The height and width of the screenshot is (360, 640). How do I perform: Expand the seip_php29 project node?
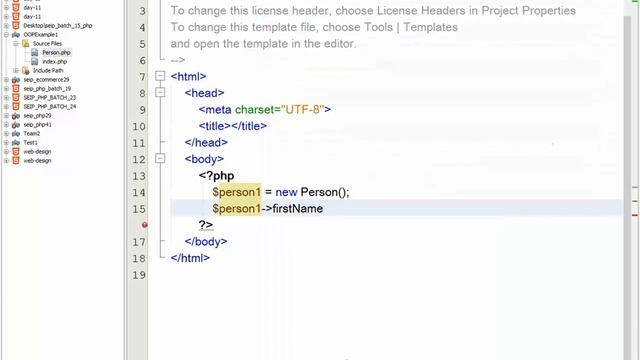click(x=7, y=116)
